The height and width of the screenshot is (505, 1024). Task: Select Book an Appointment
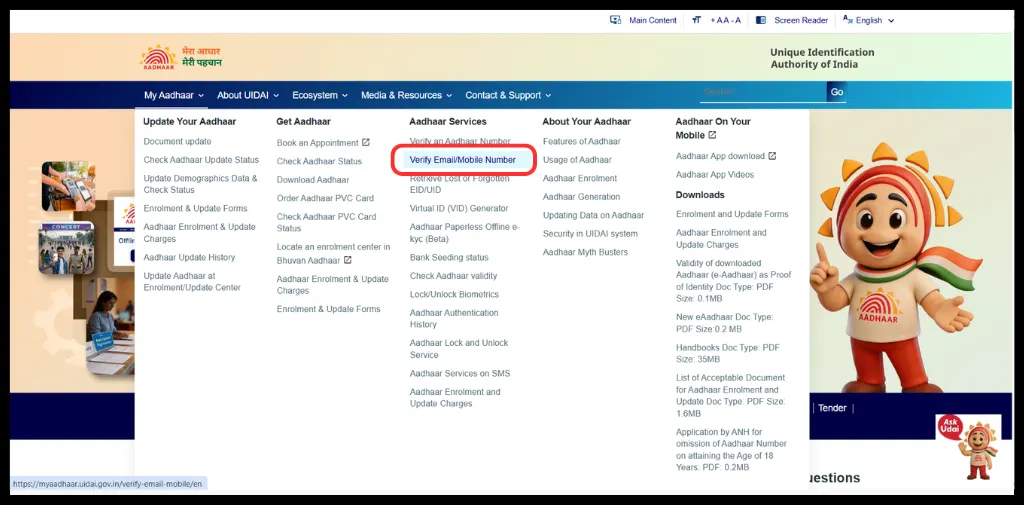click(x=317, y=142)
